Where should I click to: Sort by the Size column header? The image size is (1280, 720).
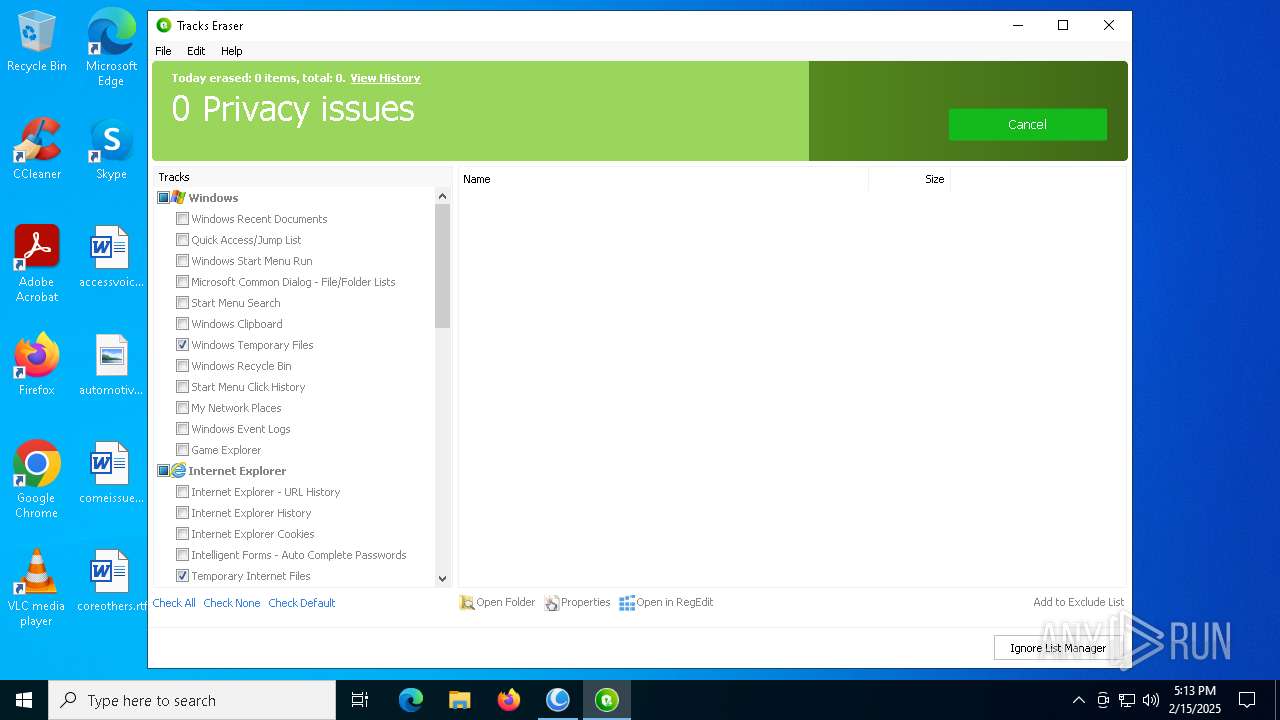[909, 179]
